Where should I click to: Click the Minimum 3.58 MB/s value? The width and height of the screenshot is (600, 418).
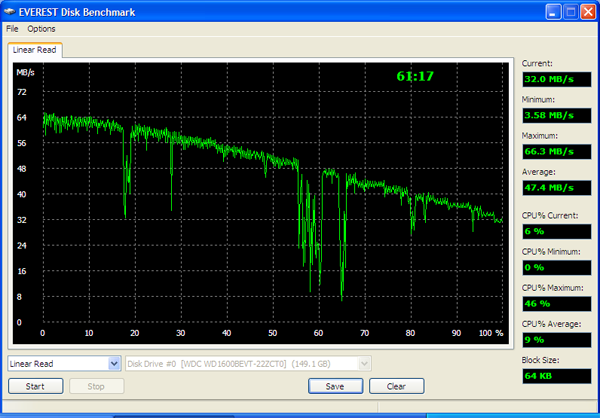click(x=557, y=115)
